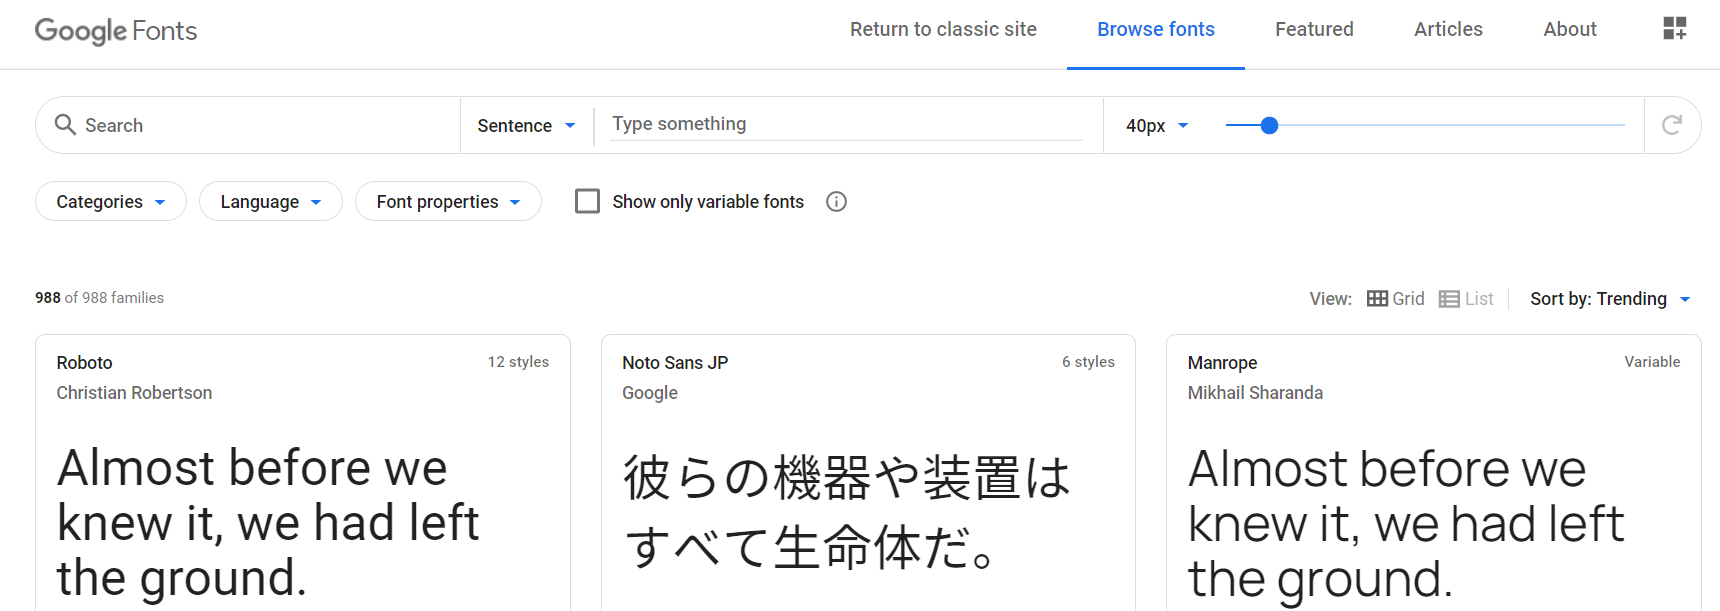Open the Articles tab
This screenshot has width=1720, height=611.
pos(1448,30)
